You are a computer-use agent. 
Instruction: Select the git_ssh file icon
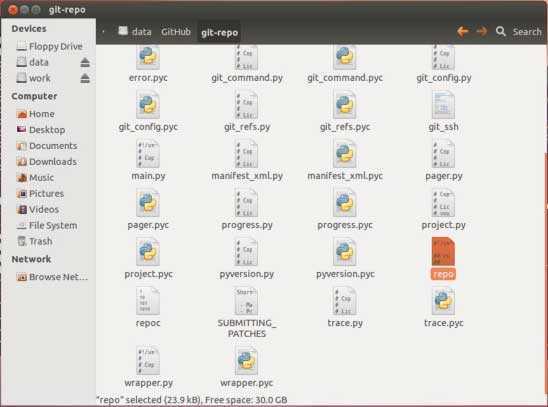click(443, 105)
